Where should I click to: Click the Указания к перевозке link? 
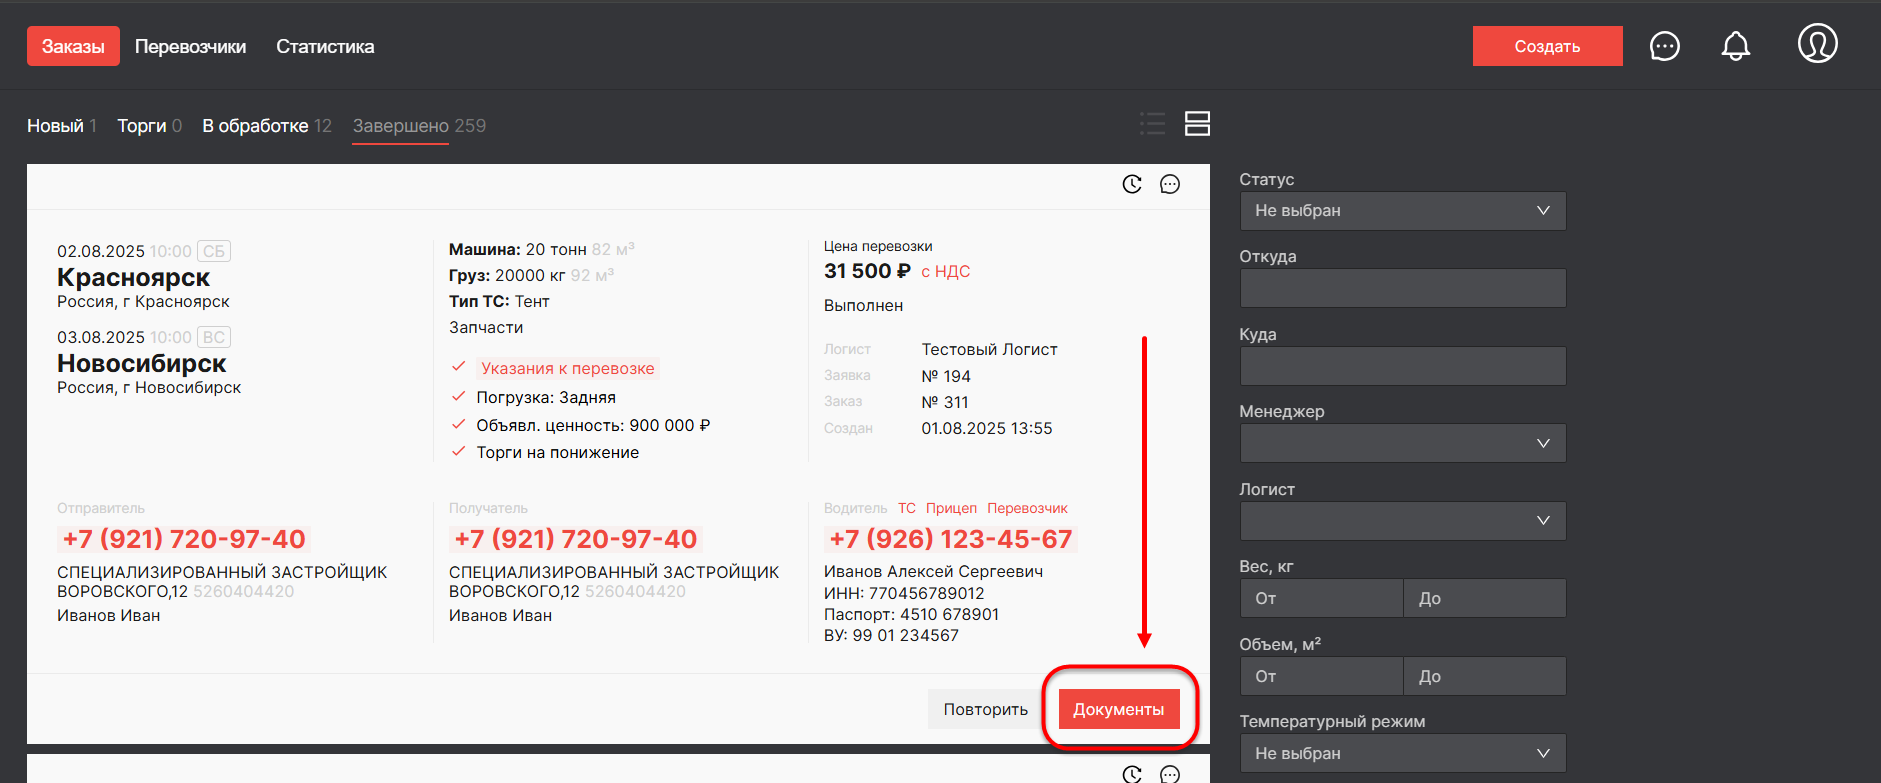click(568, 368)
